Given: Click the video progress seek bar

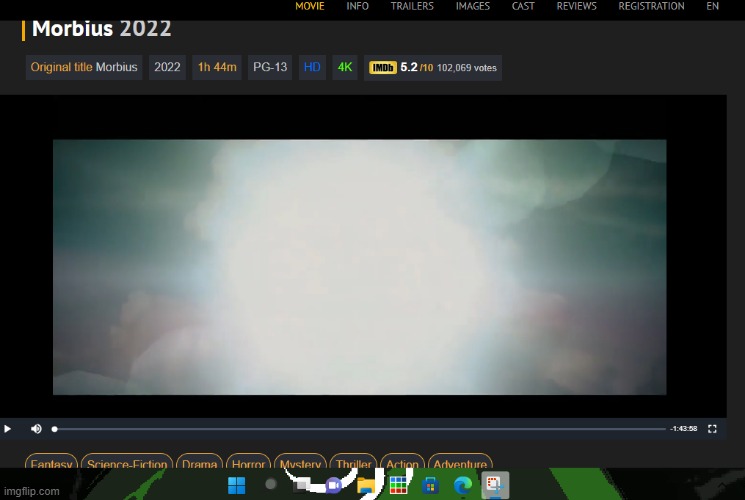Looking at the screenshot, I should click(x=360, y=429).
